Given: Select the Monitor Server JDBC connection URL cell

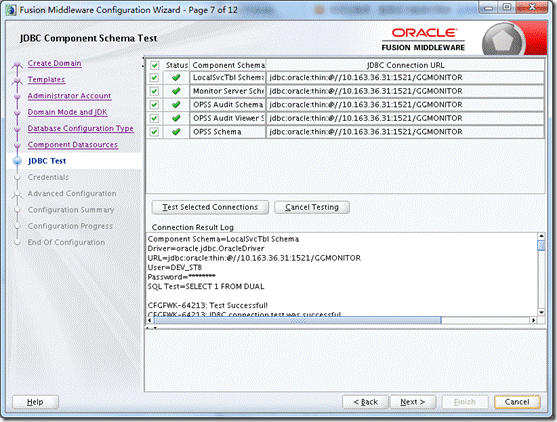Looking at the screenshot, I should 405,91.
